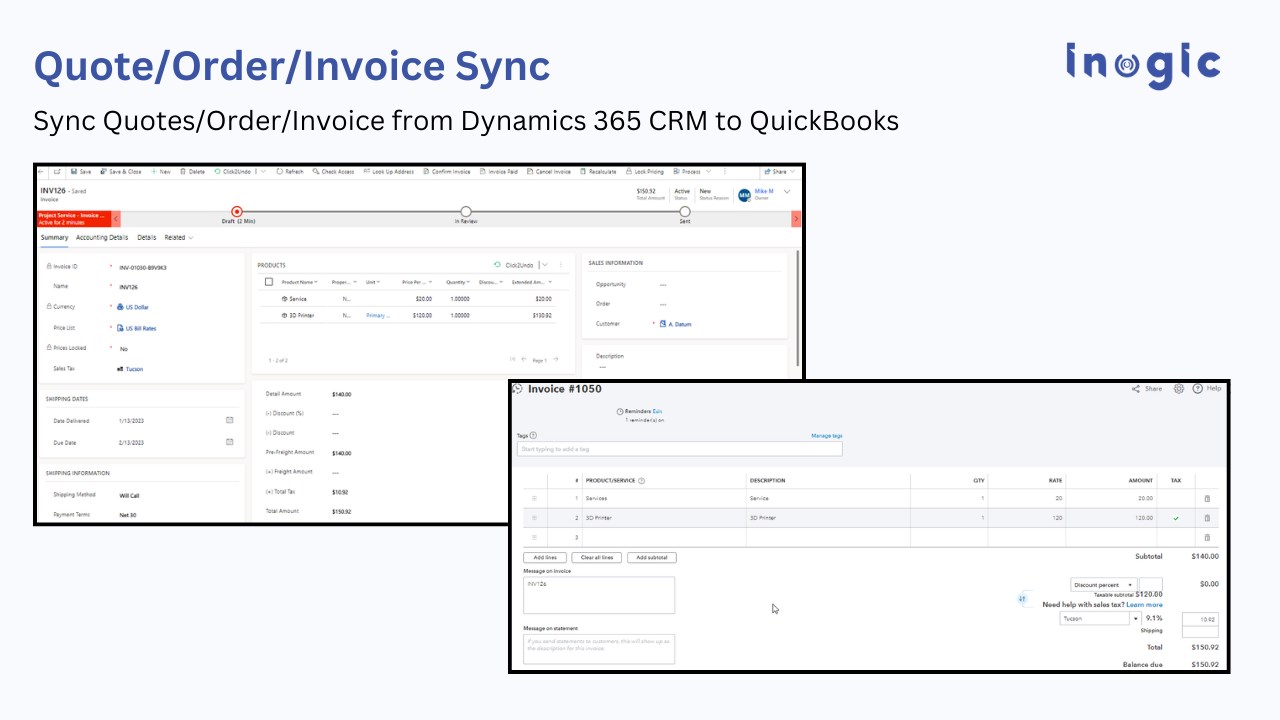Select the Draft stage circle
The height and width of the screenshot is (720, 1280).
coord(237,211)
